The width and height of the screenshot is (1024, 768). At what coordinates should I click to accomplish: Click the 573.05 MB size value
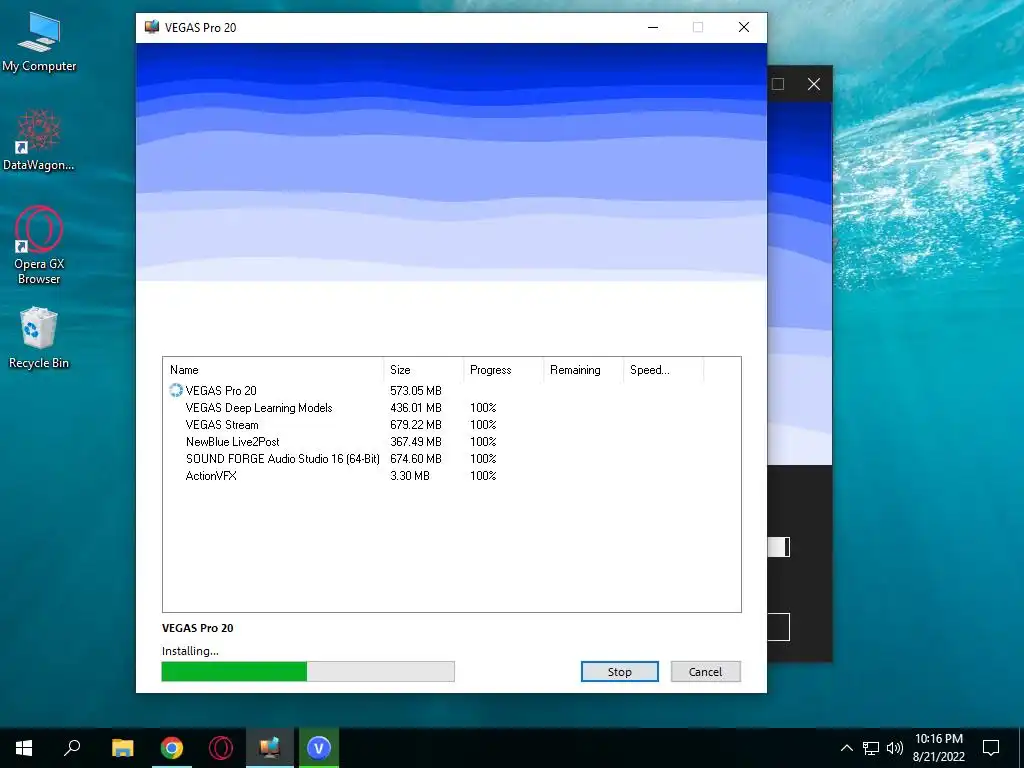coord(416,391)
